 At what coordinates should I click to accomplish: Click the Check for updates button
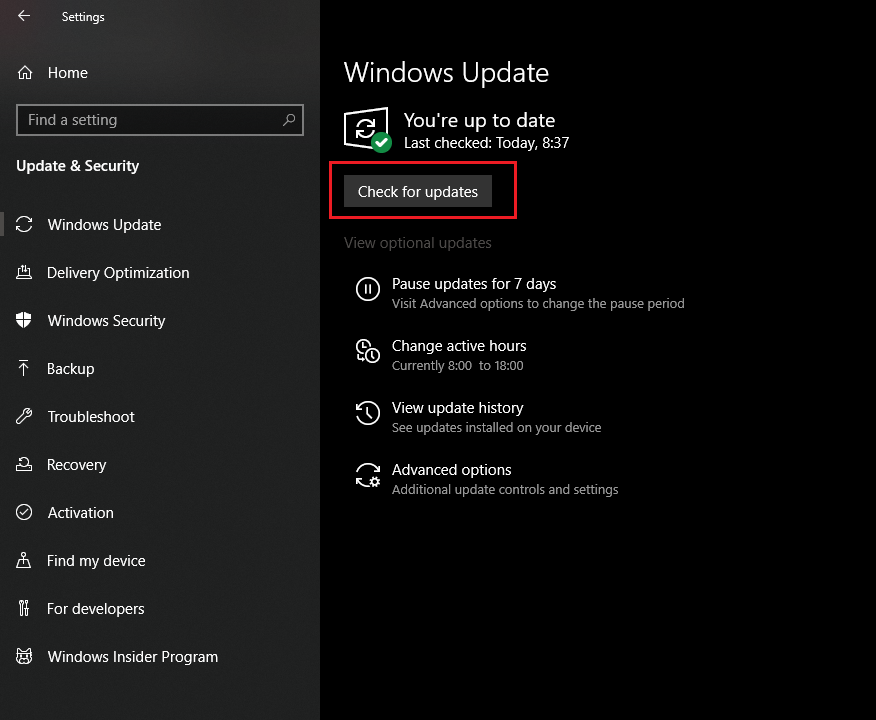coord(418,192)
